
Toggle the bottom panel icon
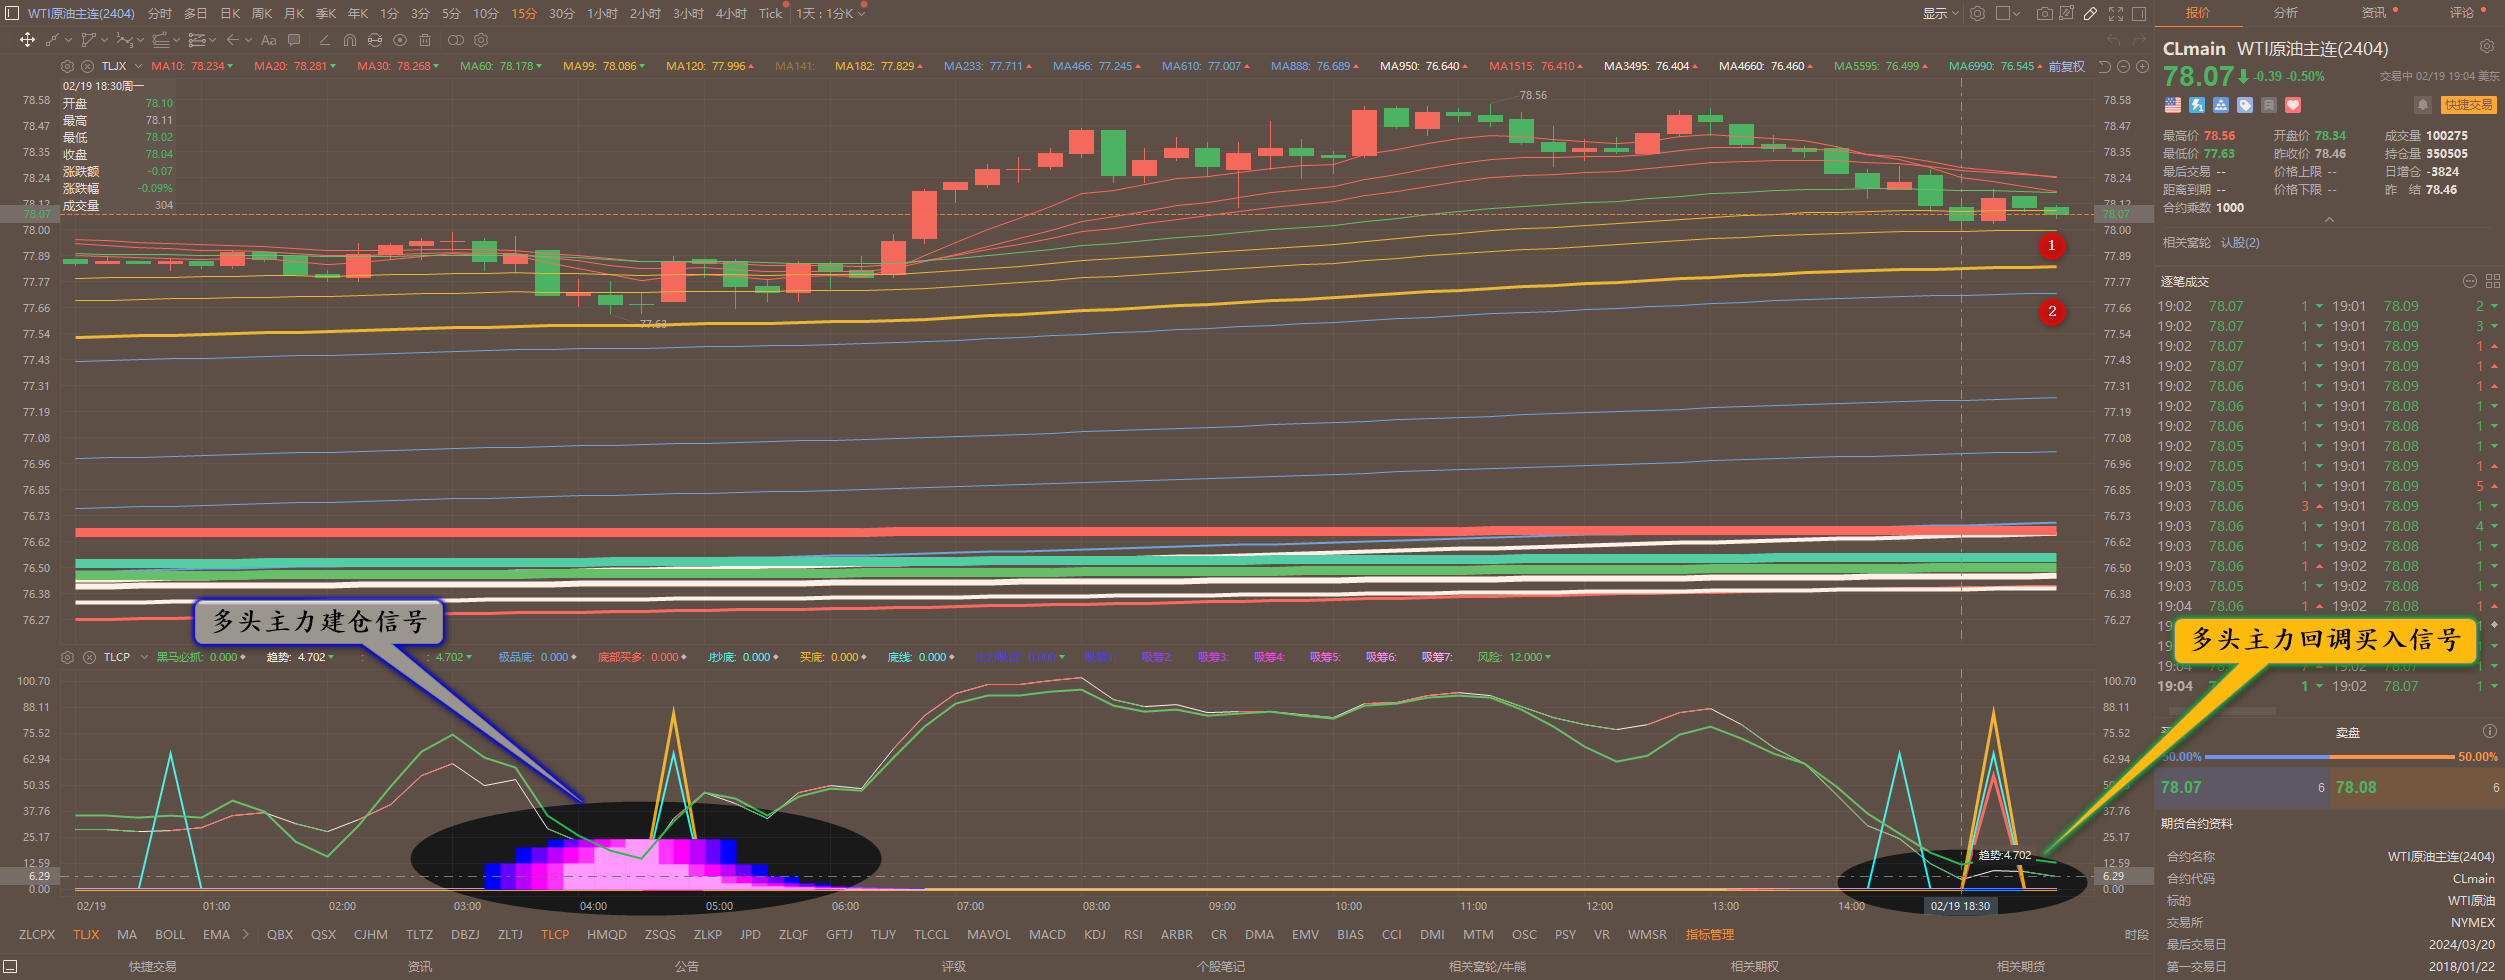[10, 967]
